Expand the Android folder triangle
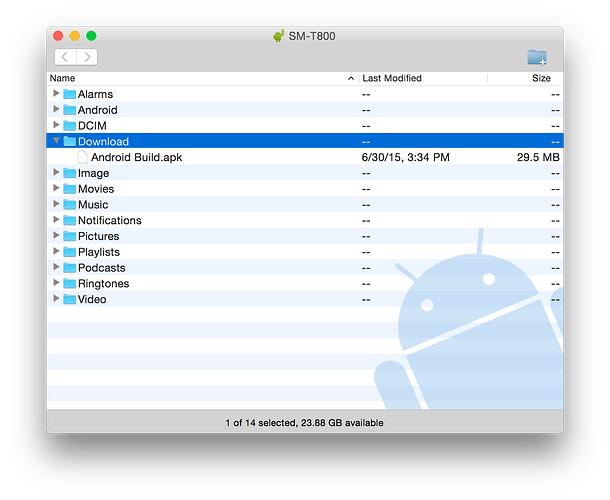Viewport: 610px width, 500px height. tap(56, 109)
